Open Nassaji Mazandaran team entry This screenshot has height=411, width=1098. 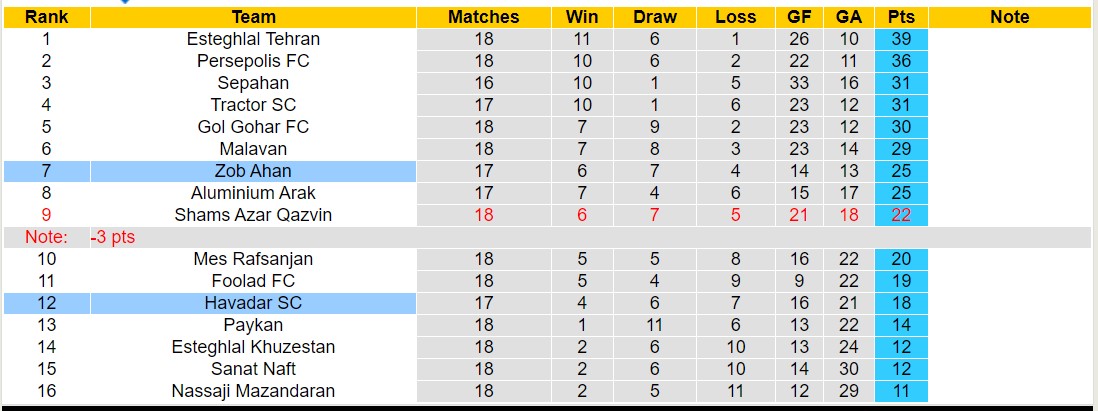coord(253,391)
